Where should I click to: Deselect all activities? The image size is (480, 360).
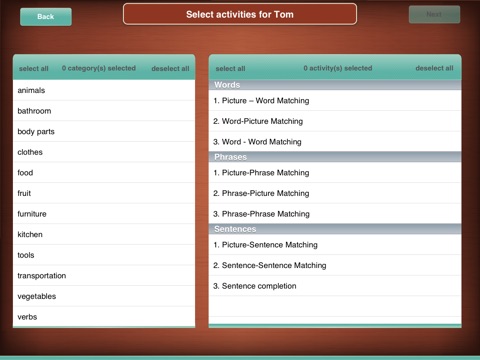[x=434, y=68]
